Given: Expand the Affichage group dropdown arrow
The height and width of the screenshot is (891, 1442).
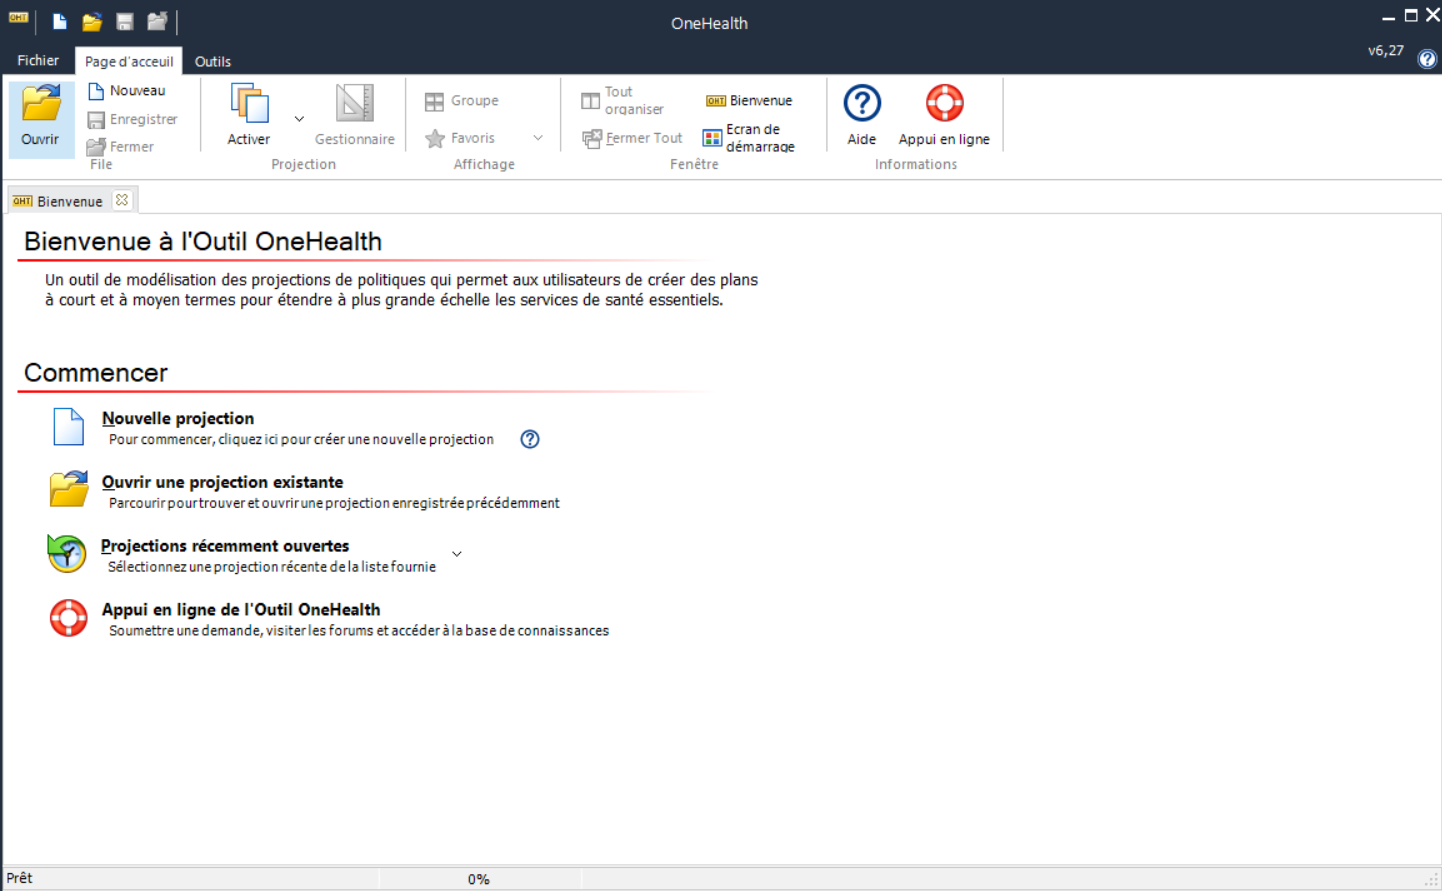Looking at the screenshot, I should coord(538,138).
